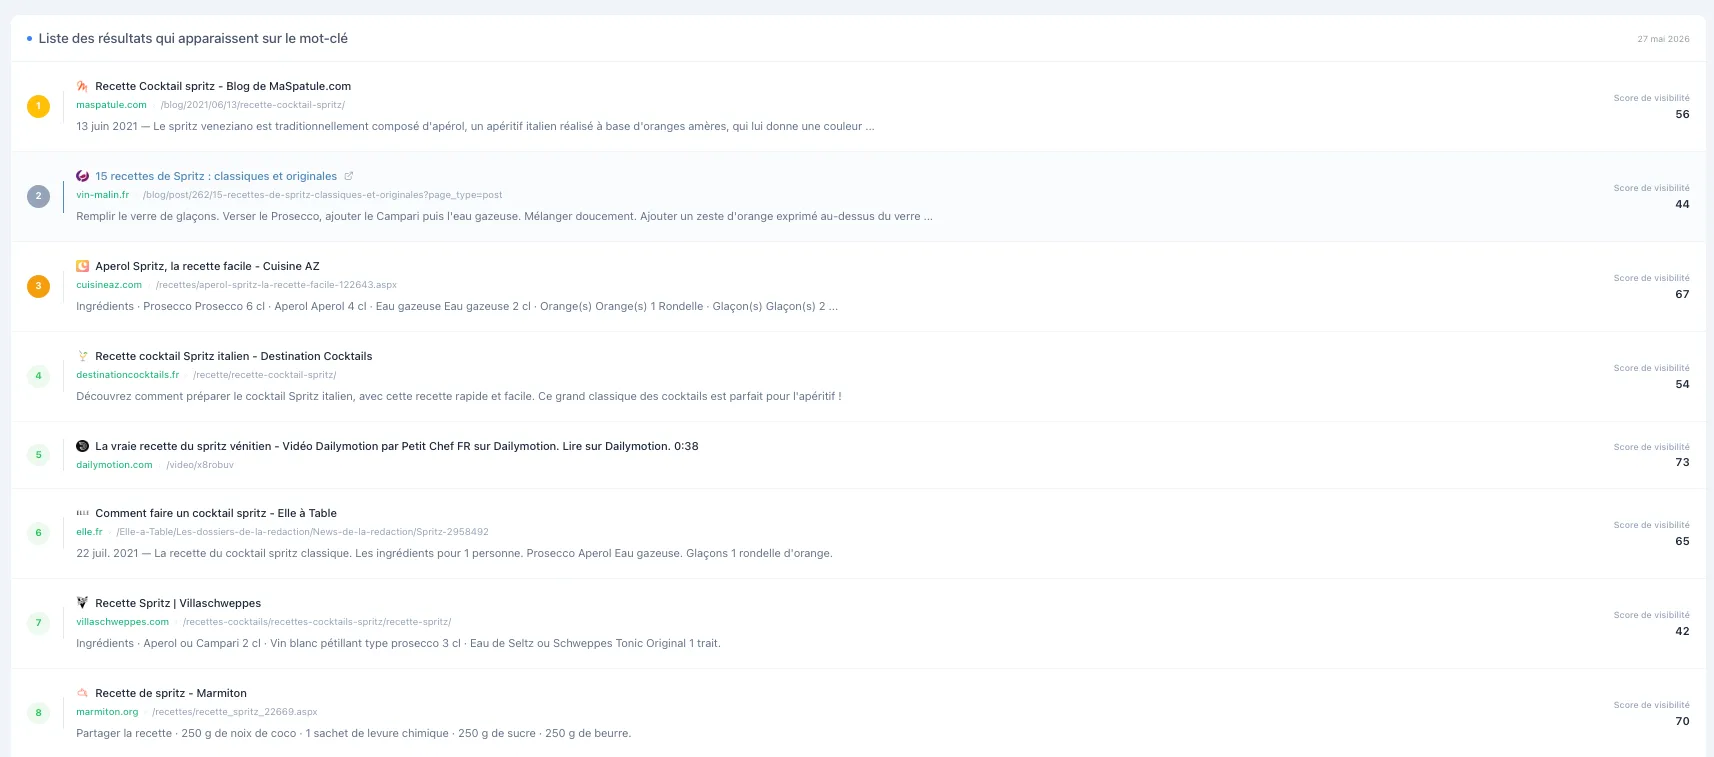
Task: Click snippet starting 'Partager la recette · 250 g'
Action: [353, 733]
